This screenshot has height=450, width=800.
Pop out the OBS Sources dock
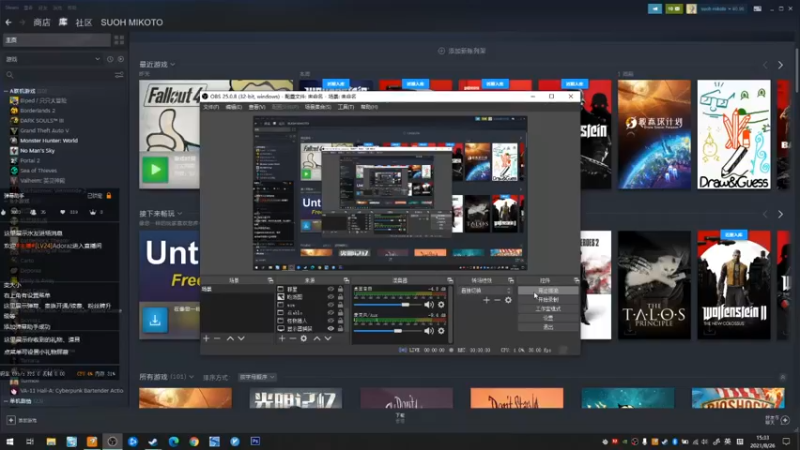pyautogui.click(x=346, y=280)
